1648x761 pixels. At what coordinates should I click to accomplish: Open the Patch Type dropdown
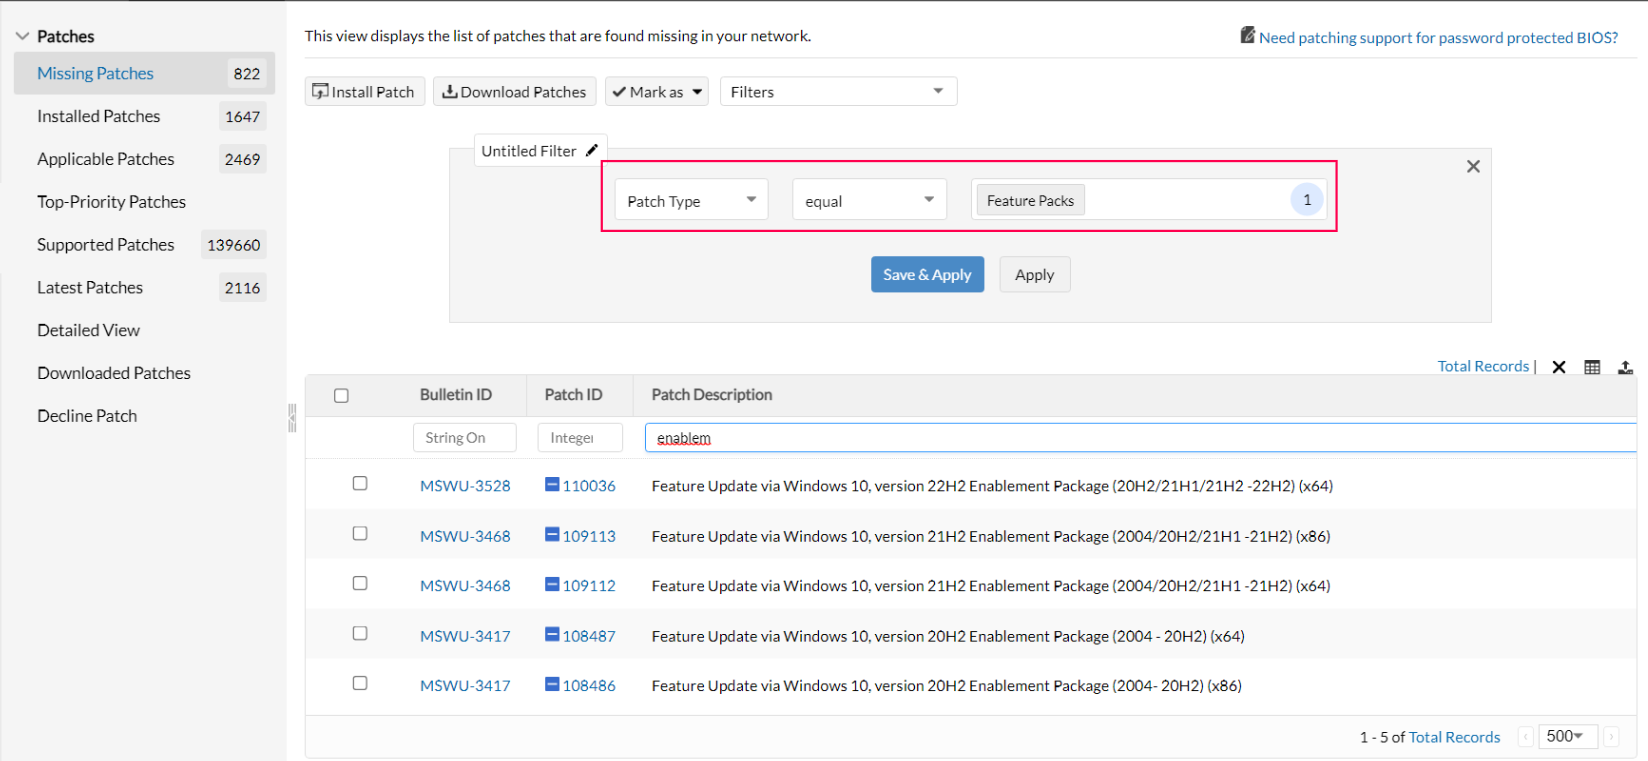tap(690, 200)
